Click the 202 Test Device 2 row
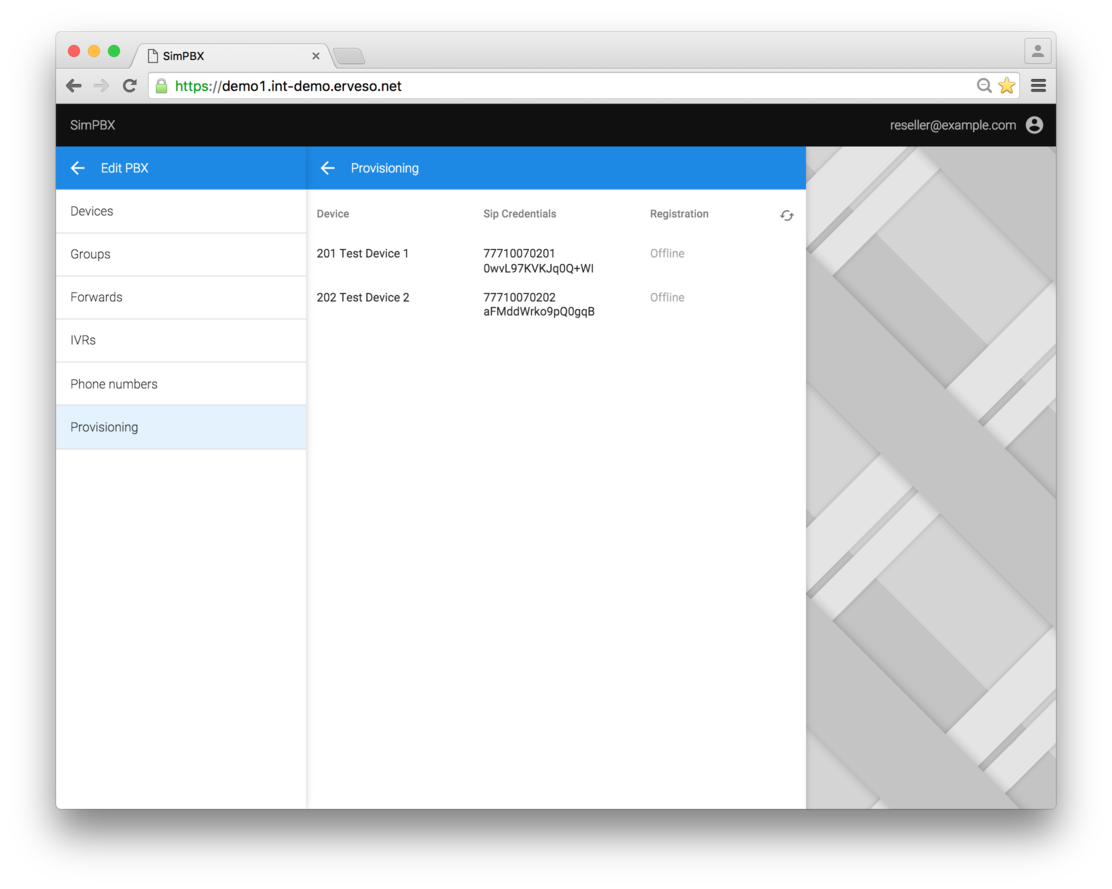 coord(556,304)
